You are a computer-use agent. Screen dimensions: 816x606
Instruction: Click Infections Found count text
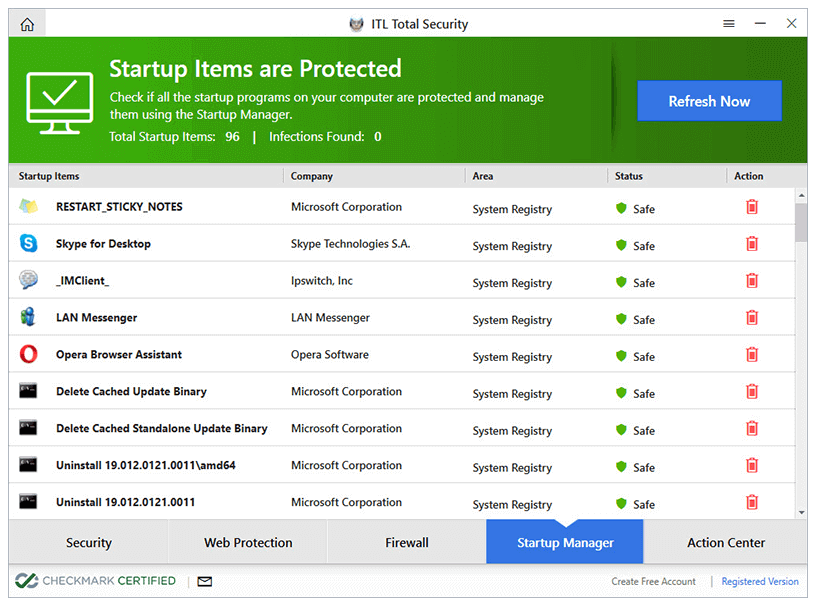tap(377, 136)
